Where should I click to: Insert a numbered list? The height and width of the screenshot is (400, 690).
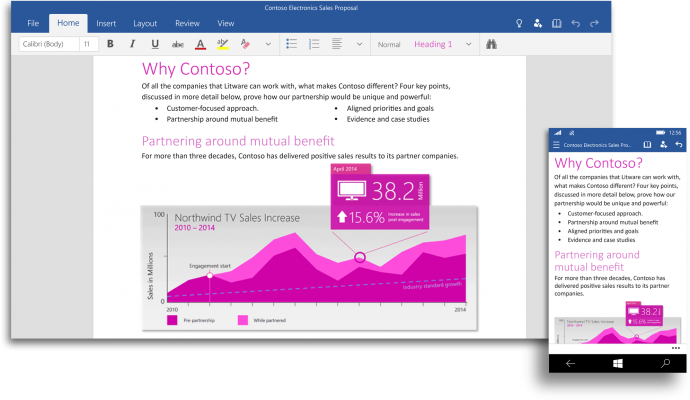tap(314, 44)
